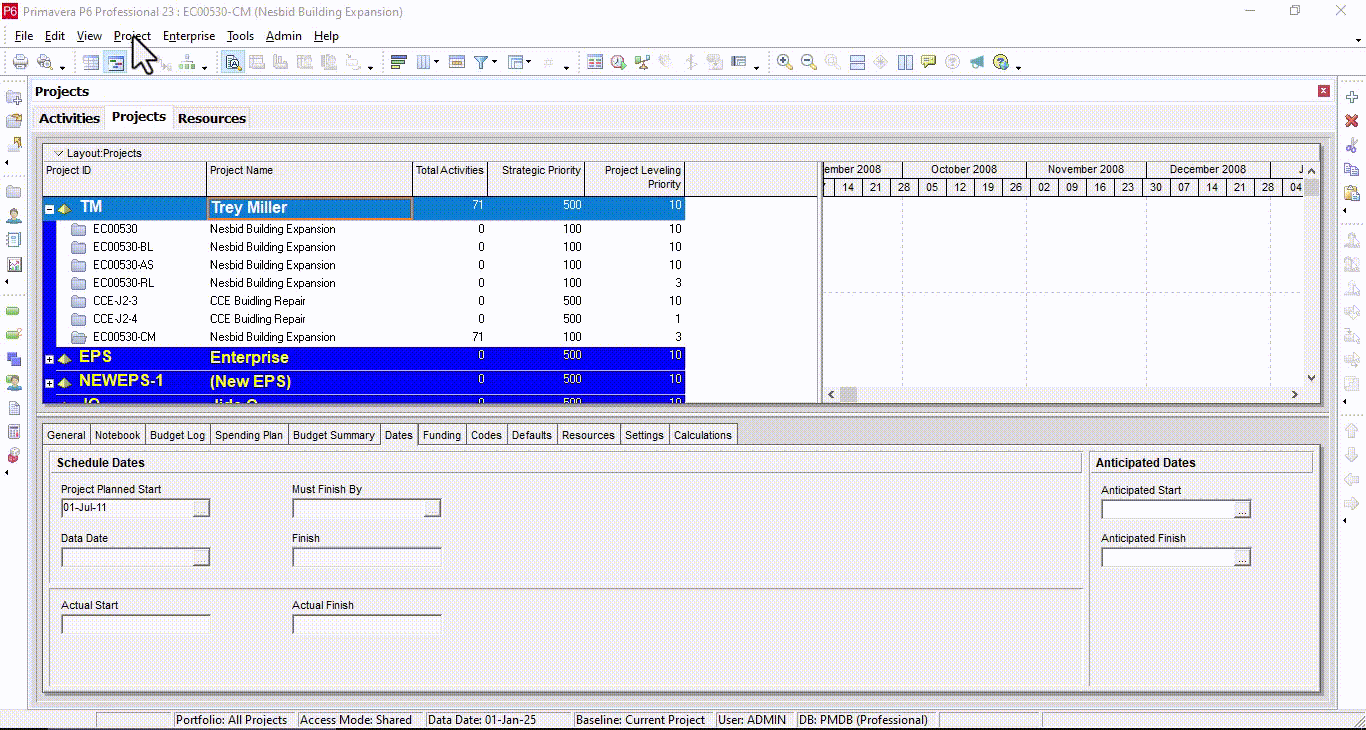Open the Project Planned Start date picker
The image size is (1366, 730).
tap(201, 508)
